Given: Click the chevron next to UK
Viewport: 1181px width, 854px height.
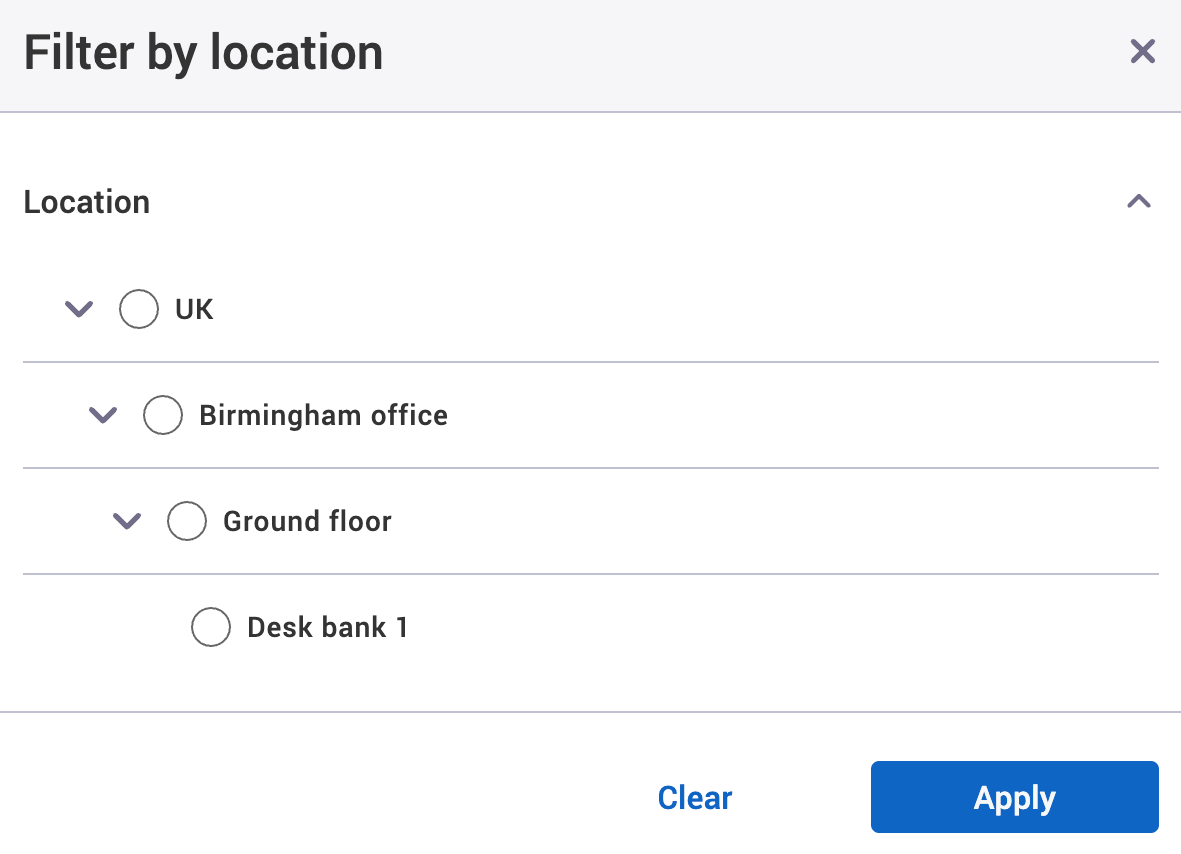Looking at the screenshot, I should 78,309.
